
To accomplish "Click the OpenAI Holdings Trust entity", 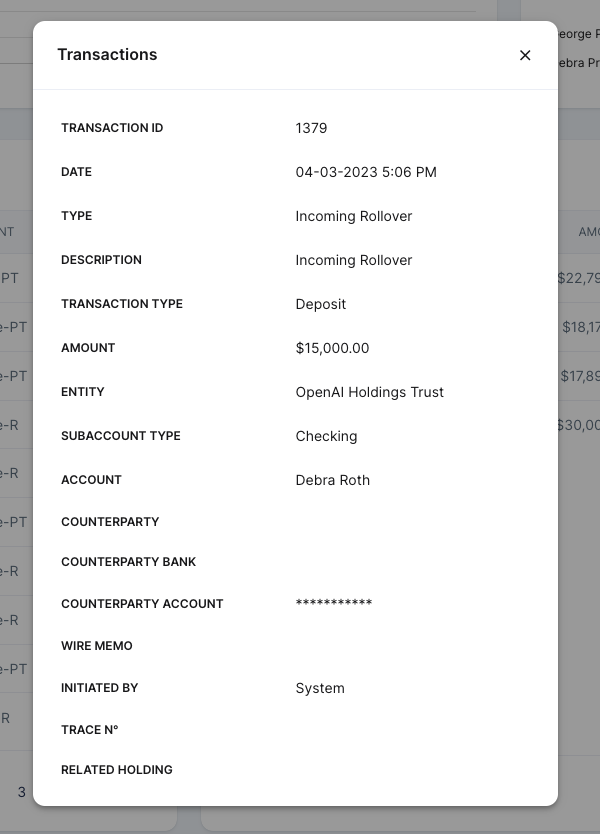I will pos(370,392).
